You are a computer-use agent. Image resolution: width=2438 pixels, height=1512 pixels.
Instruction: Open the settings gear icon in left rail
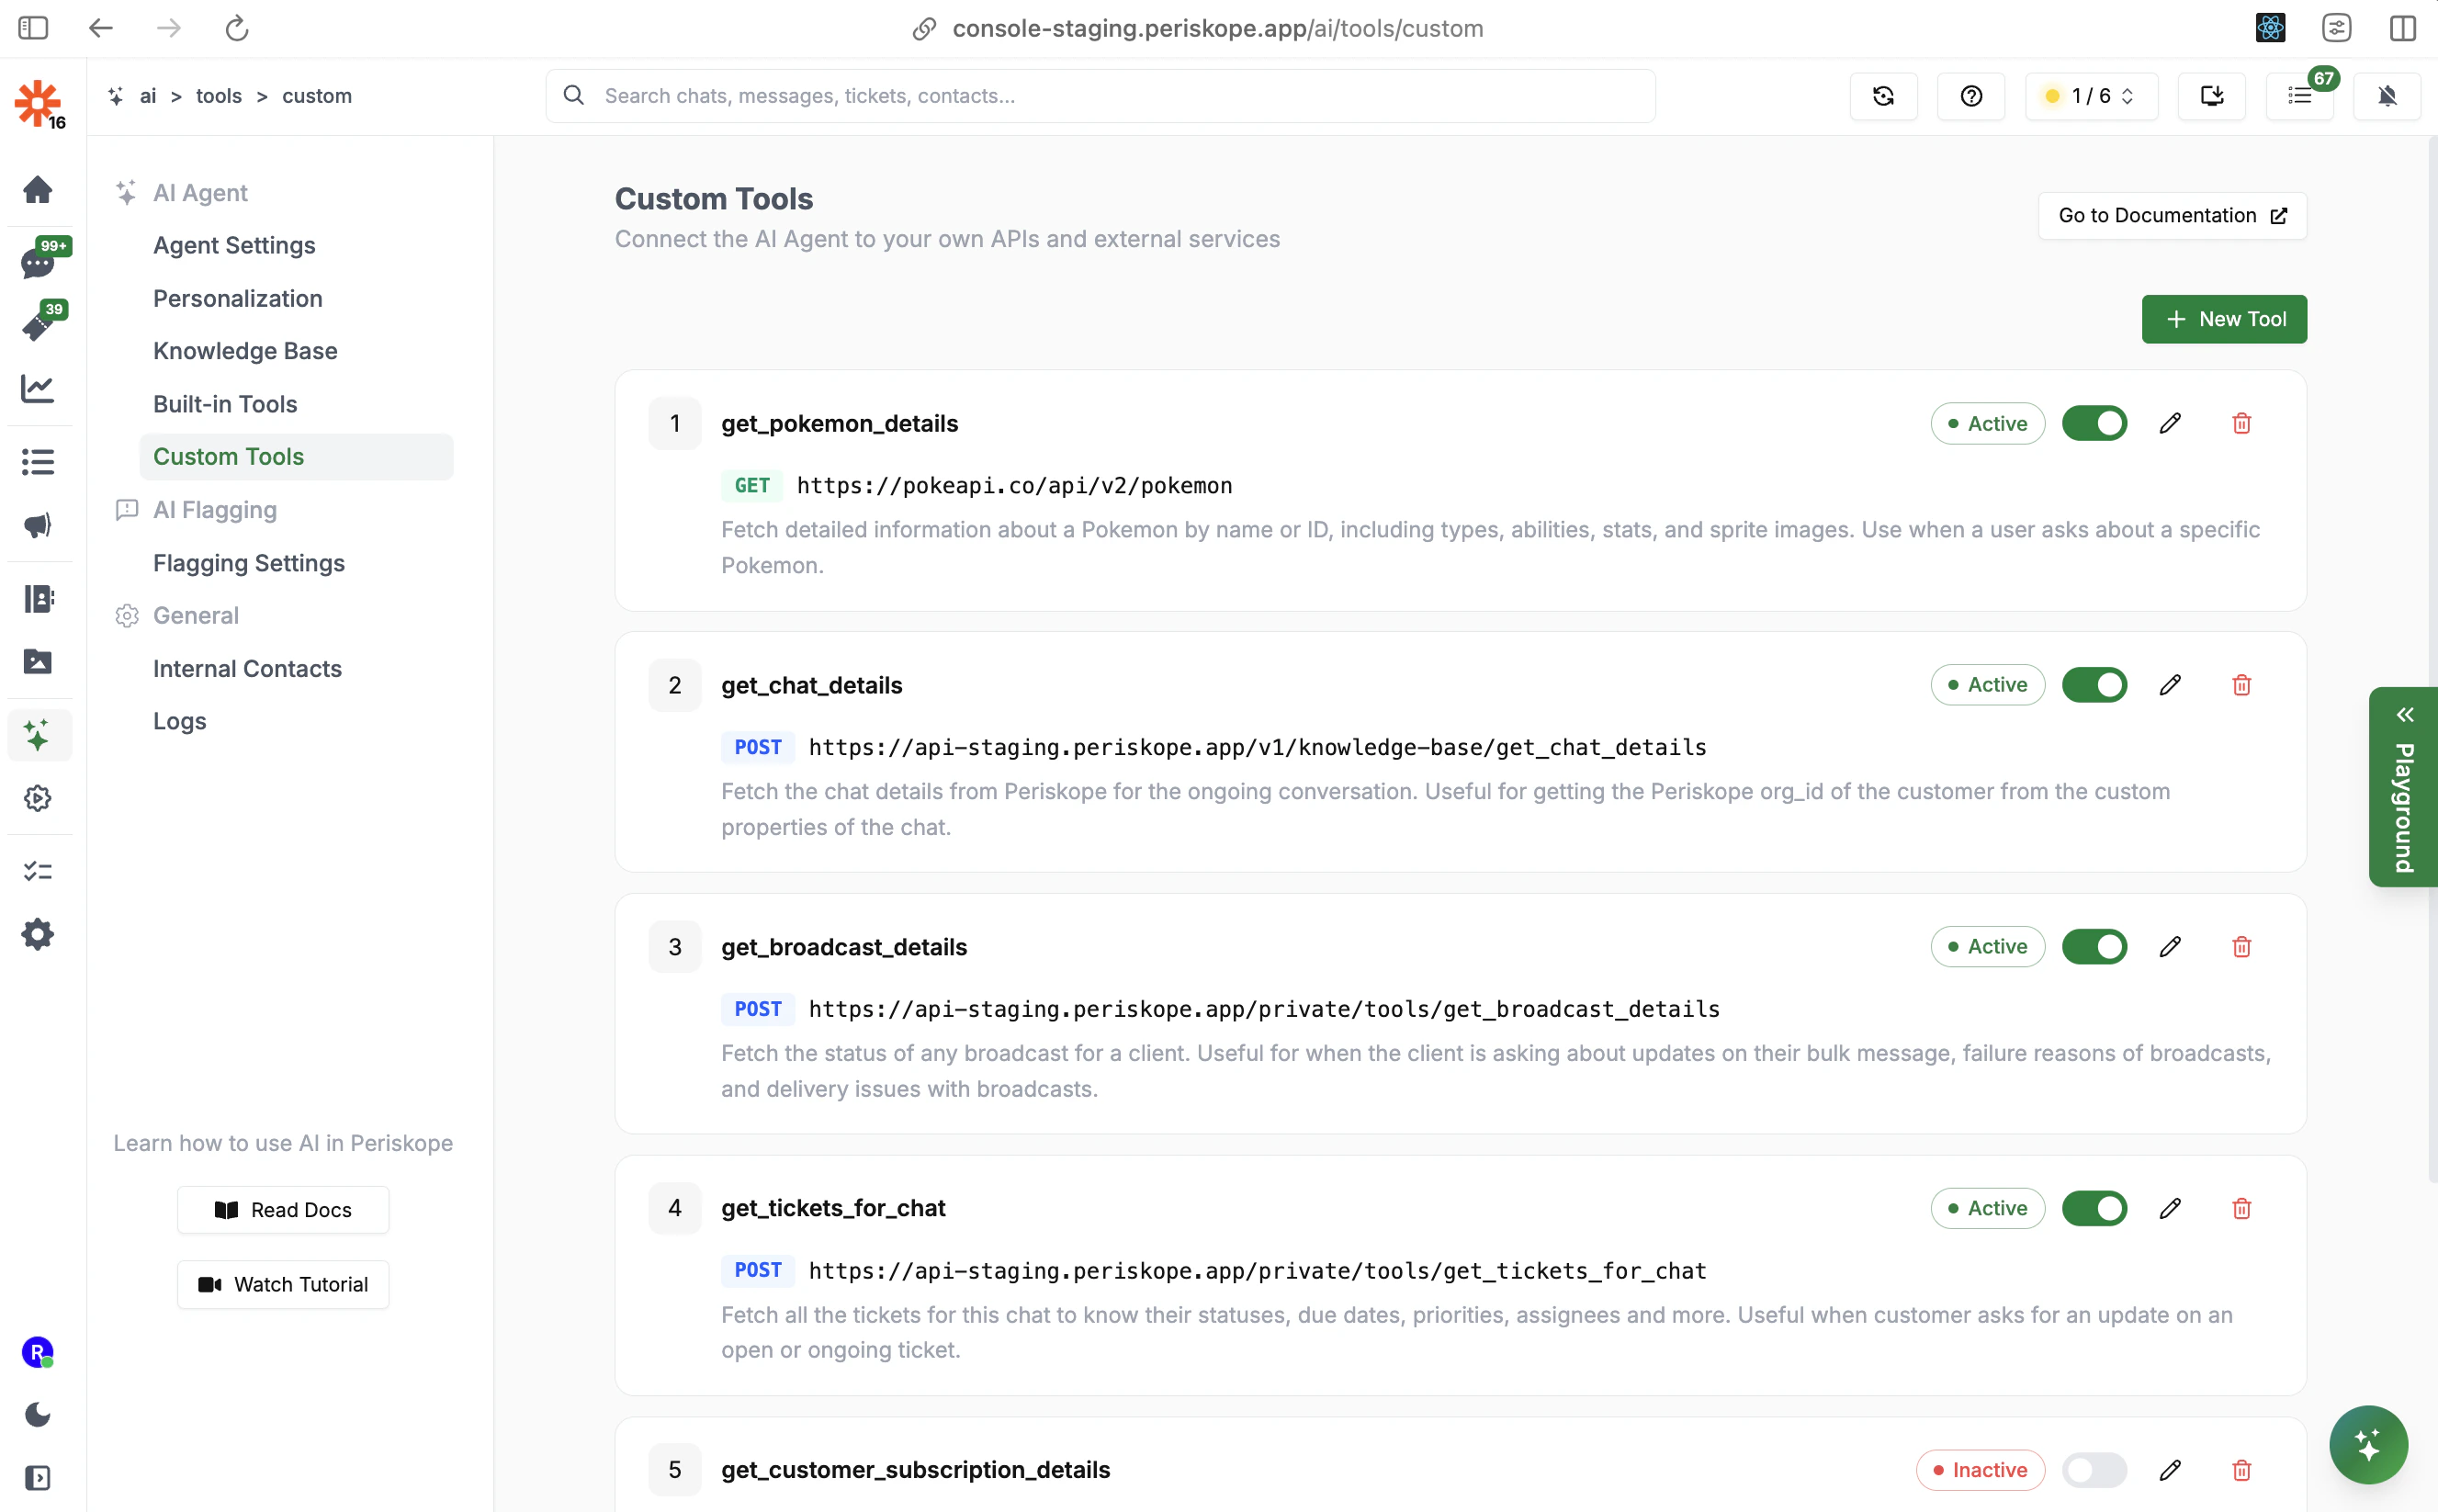pos(38,935)
